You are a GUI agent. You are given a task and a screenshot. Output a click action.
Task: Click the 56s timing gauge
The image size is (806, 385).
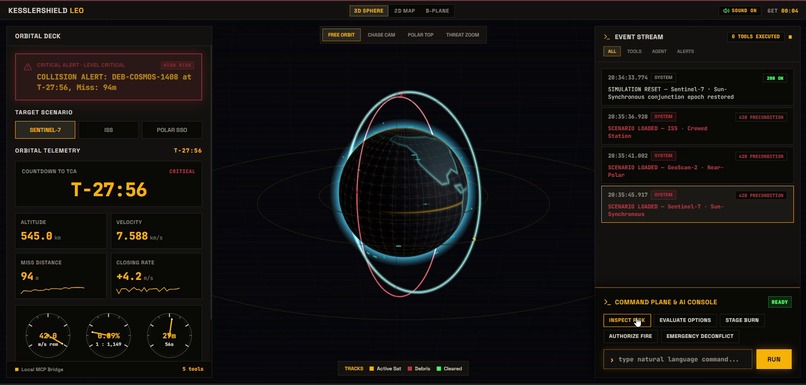(170, 337)
